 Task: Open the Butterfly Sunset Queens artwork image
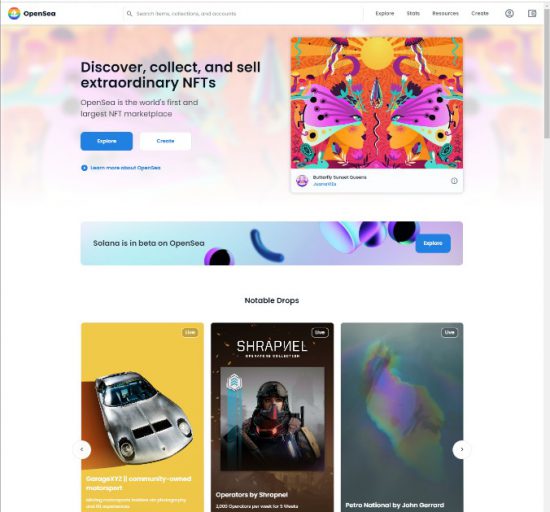377,103
